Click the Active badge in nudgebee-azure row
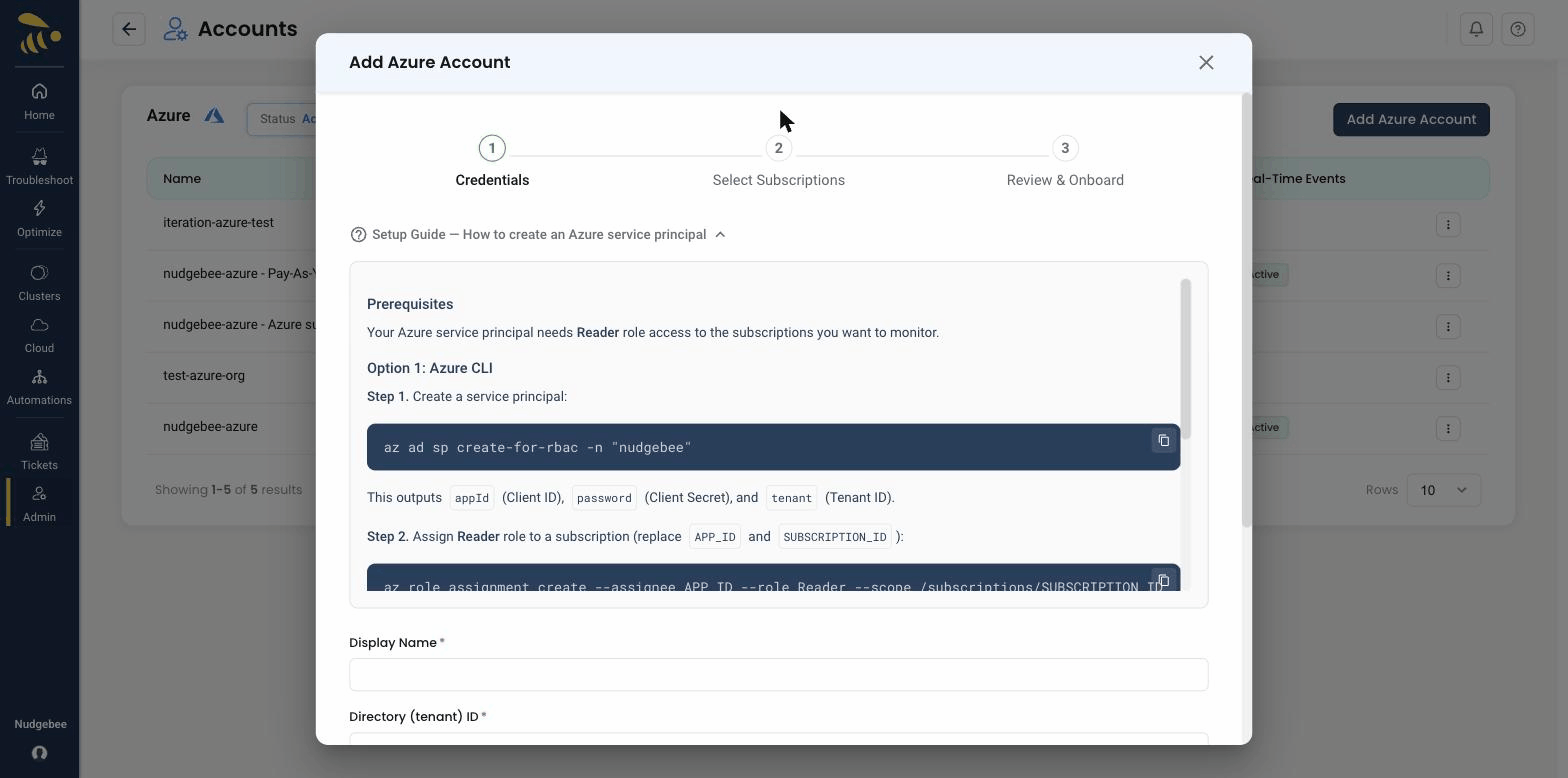This screenshot has width=1568, height=778. (1268, 427)
